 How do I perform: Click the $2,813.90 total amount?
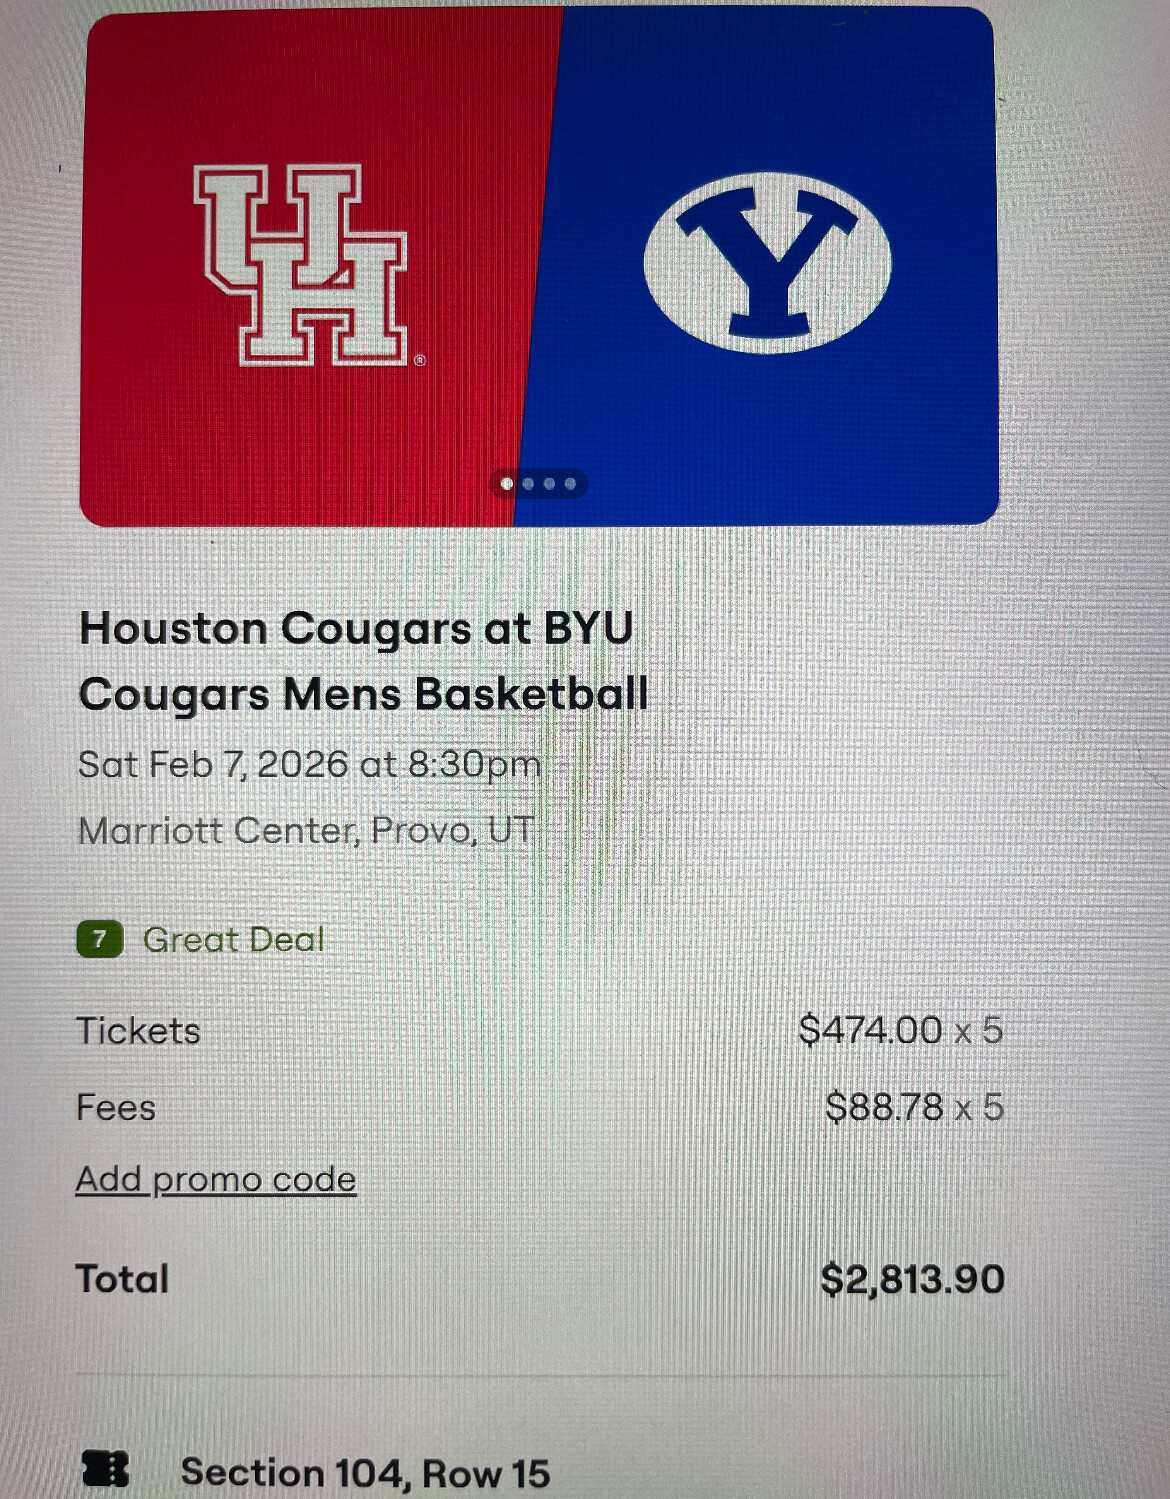click(x=912, y=1279)
